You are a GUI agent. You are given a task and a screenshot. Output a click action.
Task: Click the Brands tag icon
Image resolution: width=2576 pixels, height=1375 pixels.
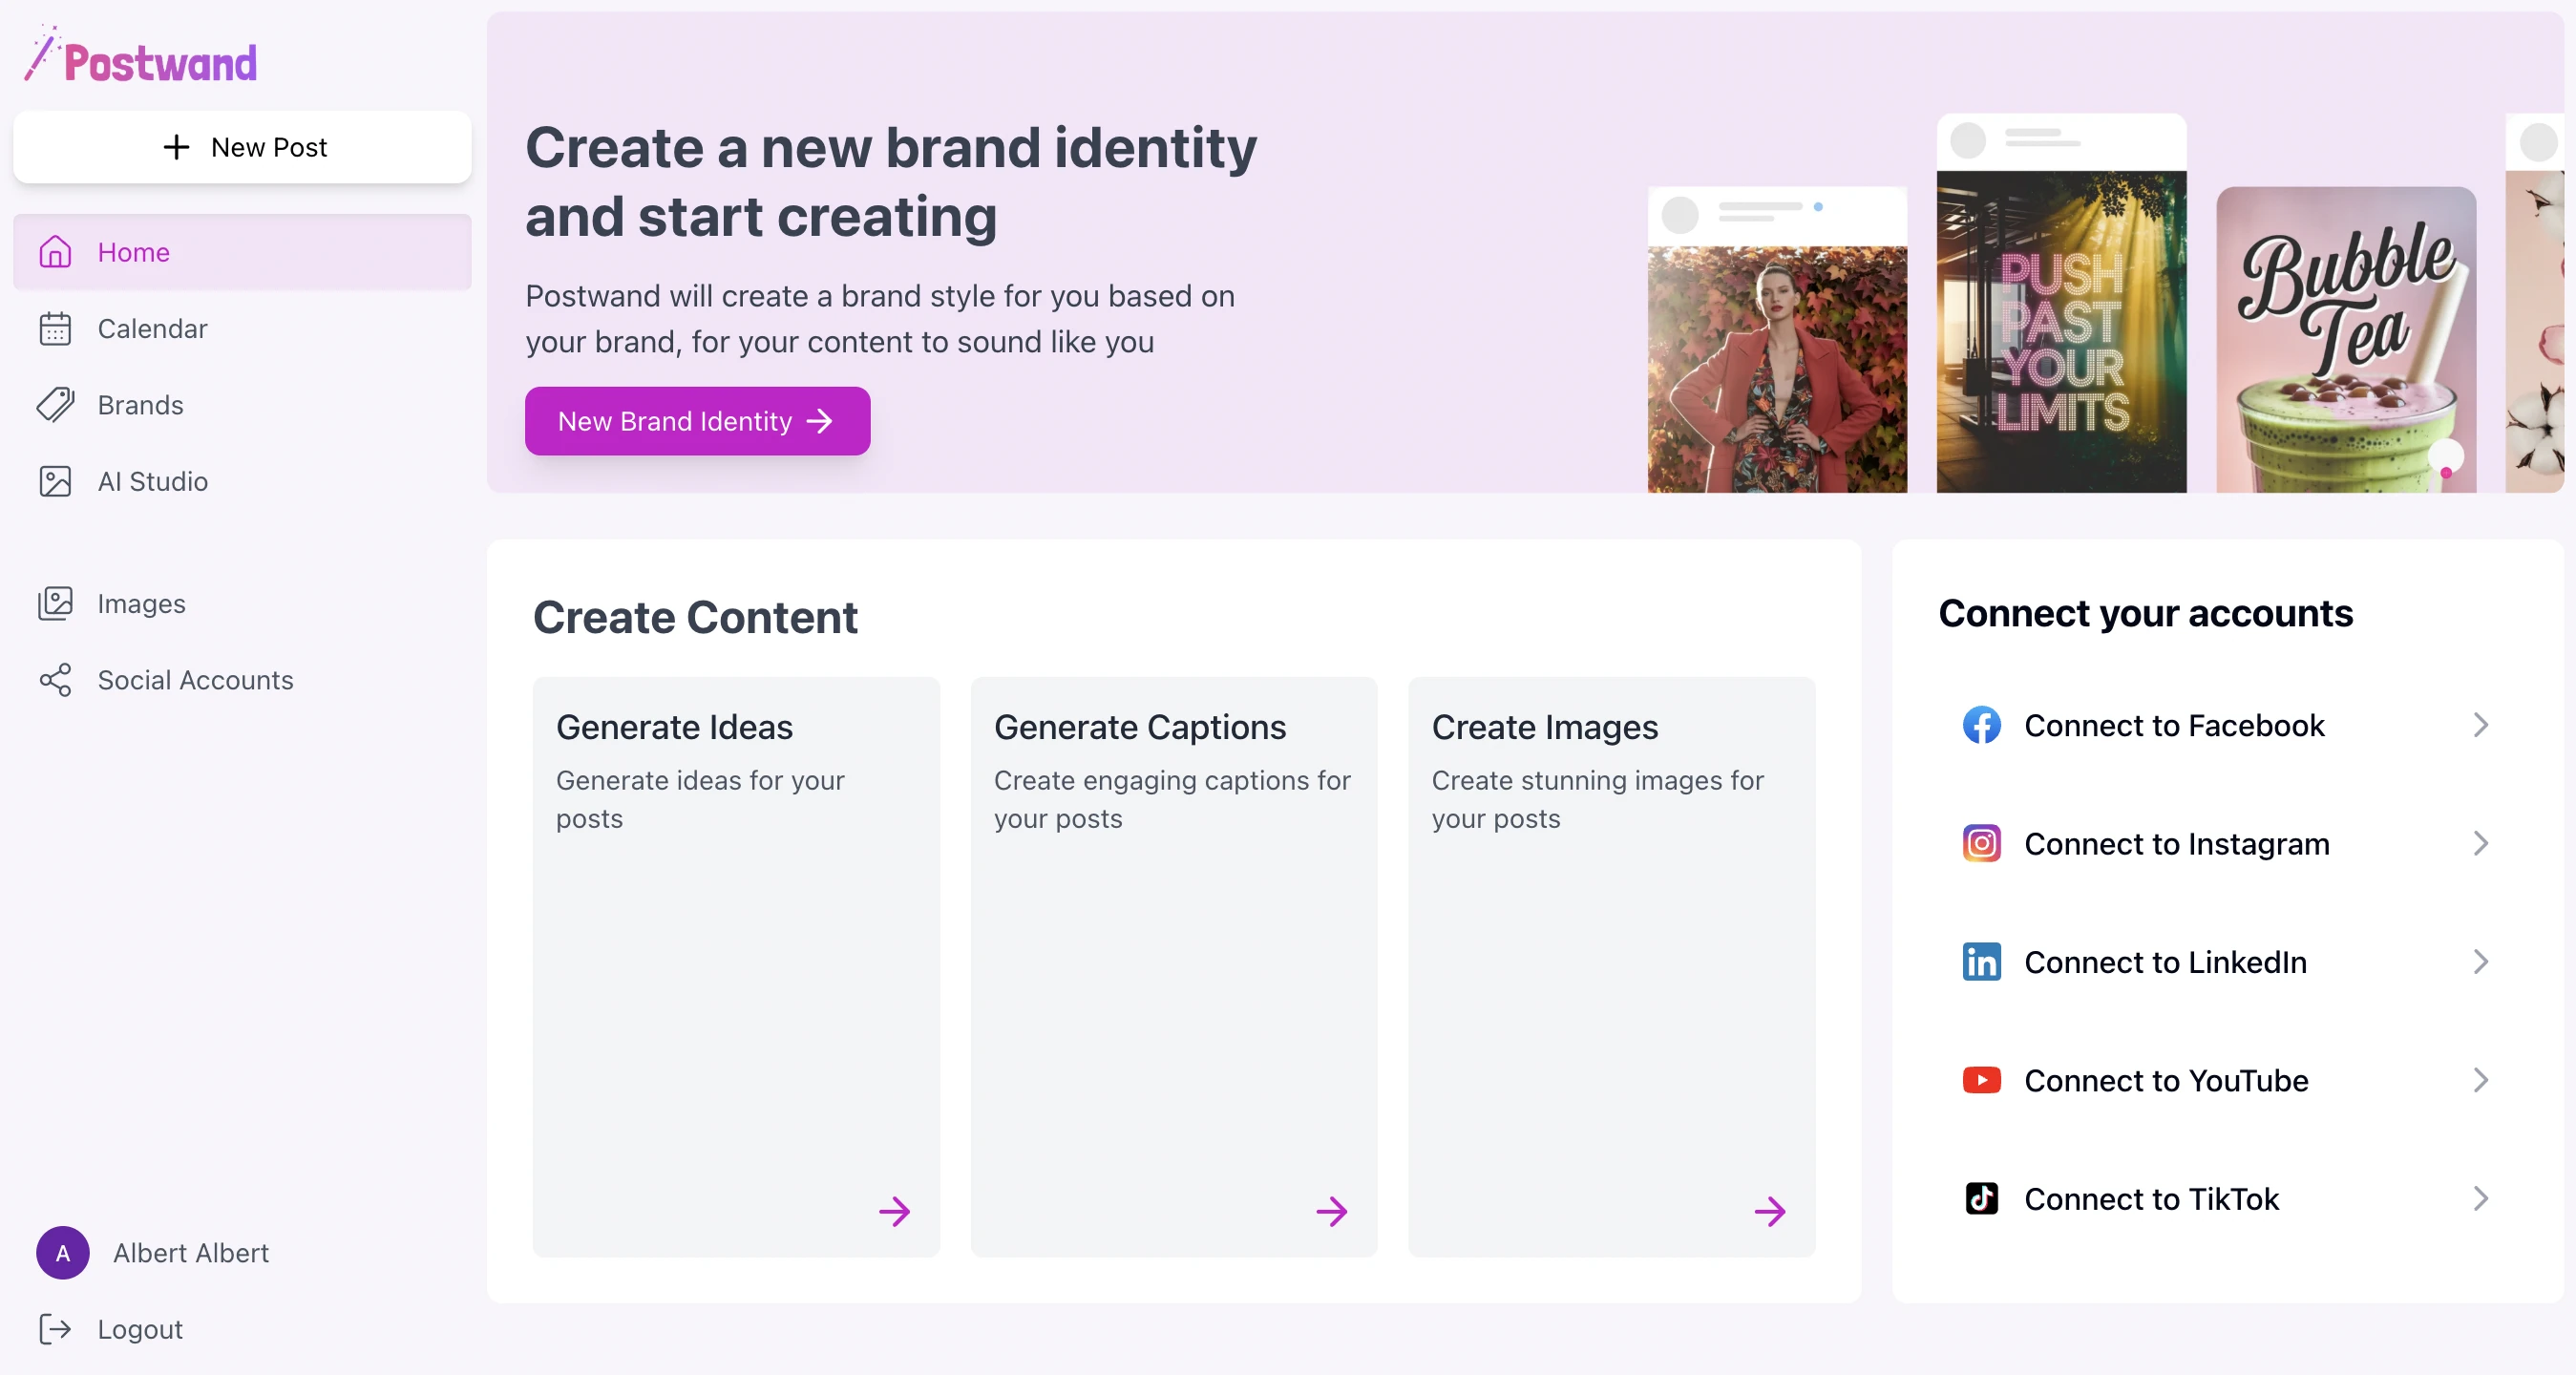55,405
